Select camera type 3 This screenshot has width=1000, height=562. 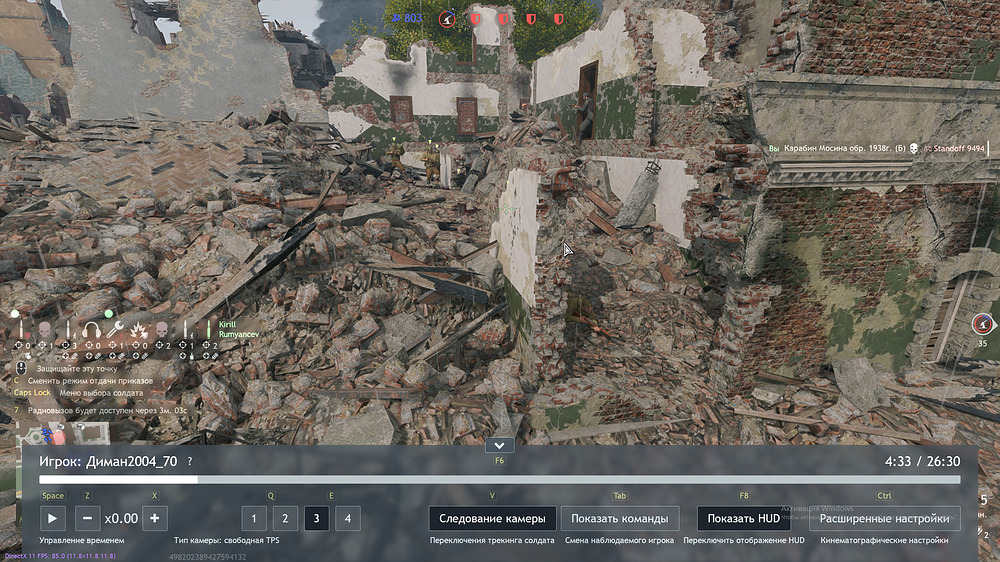(316, 519)
